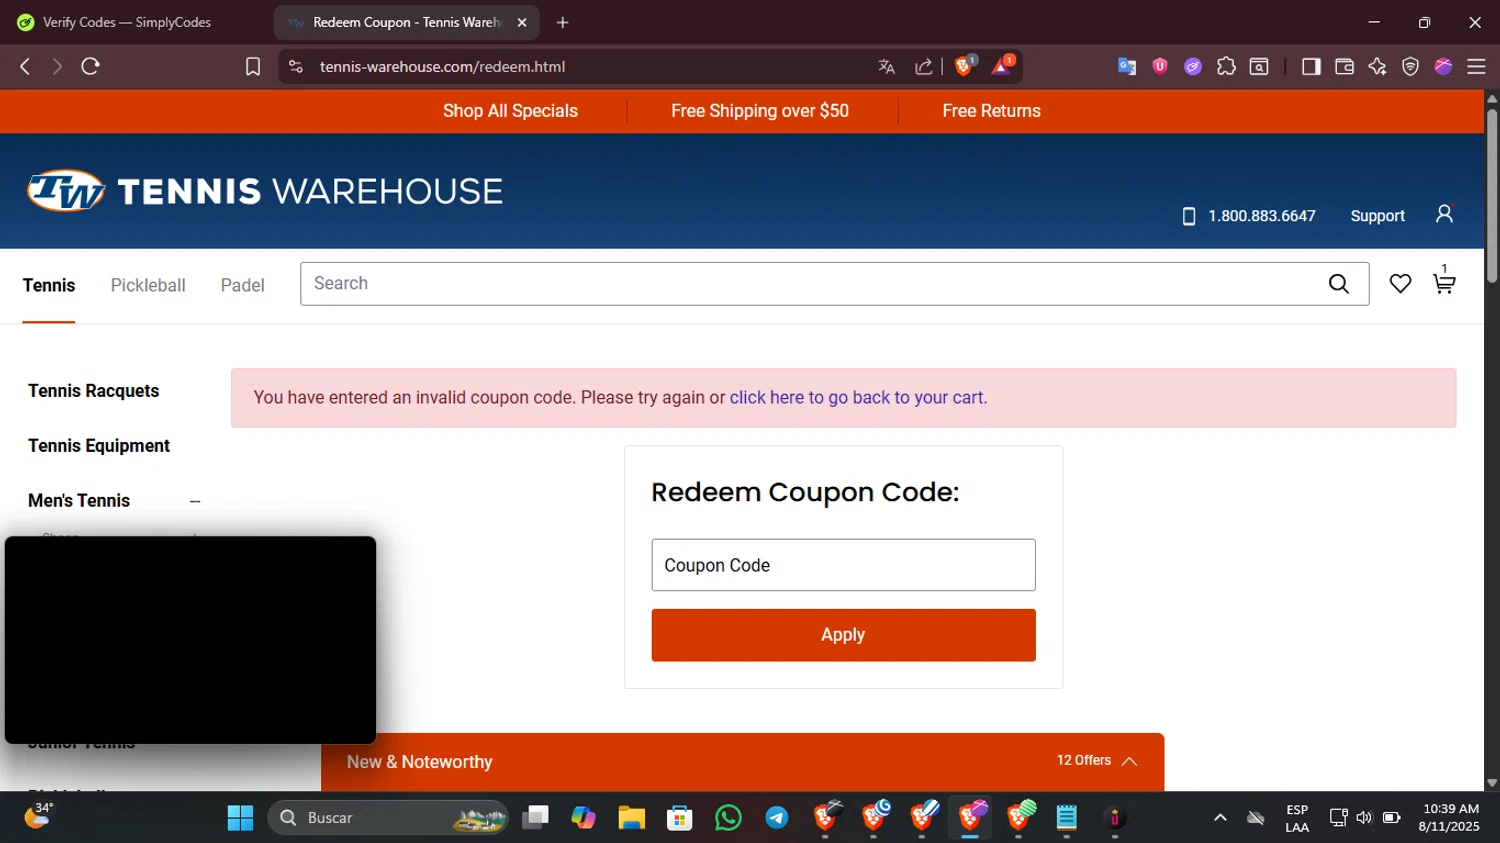
Task: Focus the Coupon Code input field
Action: pyautogui.click(x=843, y=565)
